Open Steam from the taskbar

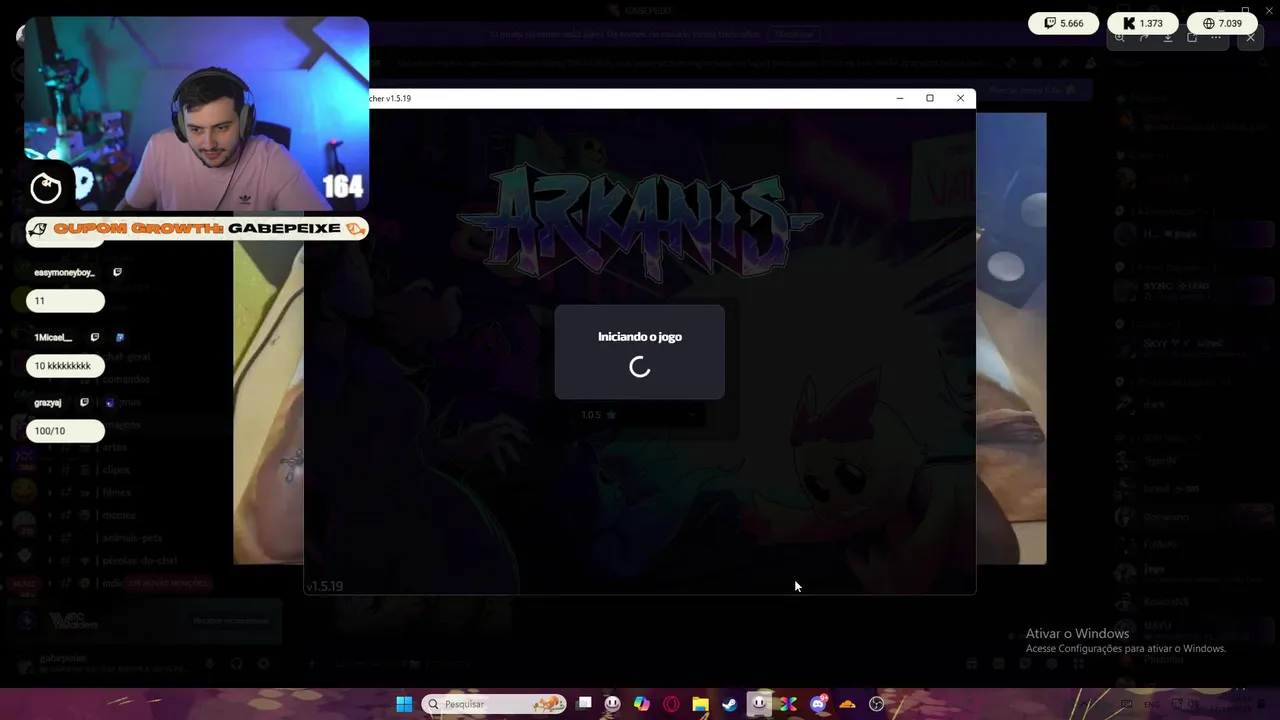[x=730, y=704]
